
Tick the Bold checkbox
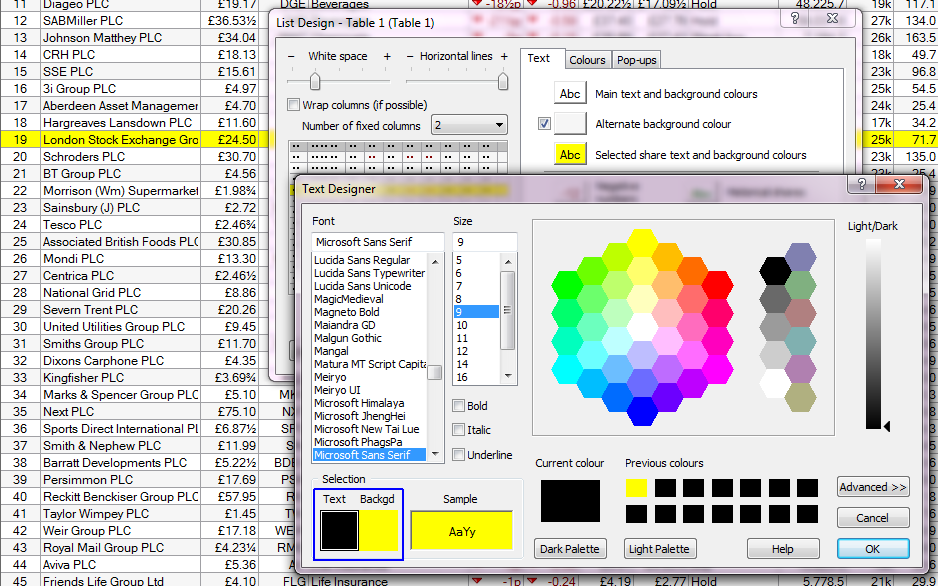(x=459, y=406)
